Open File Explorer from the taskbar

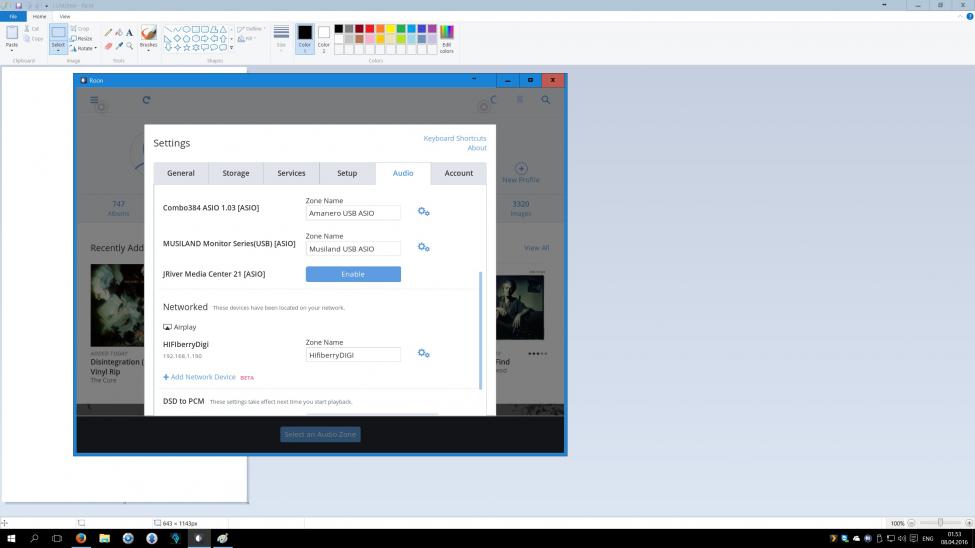tap(104, 539)
